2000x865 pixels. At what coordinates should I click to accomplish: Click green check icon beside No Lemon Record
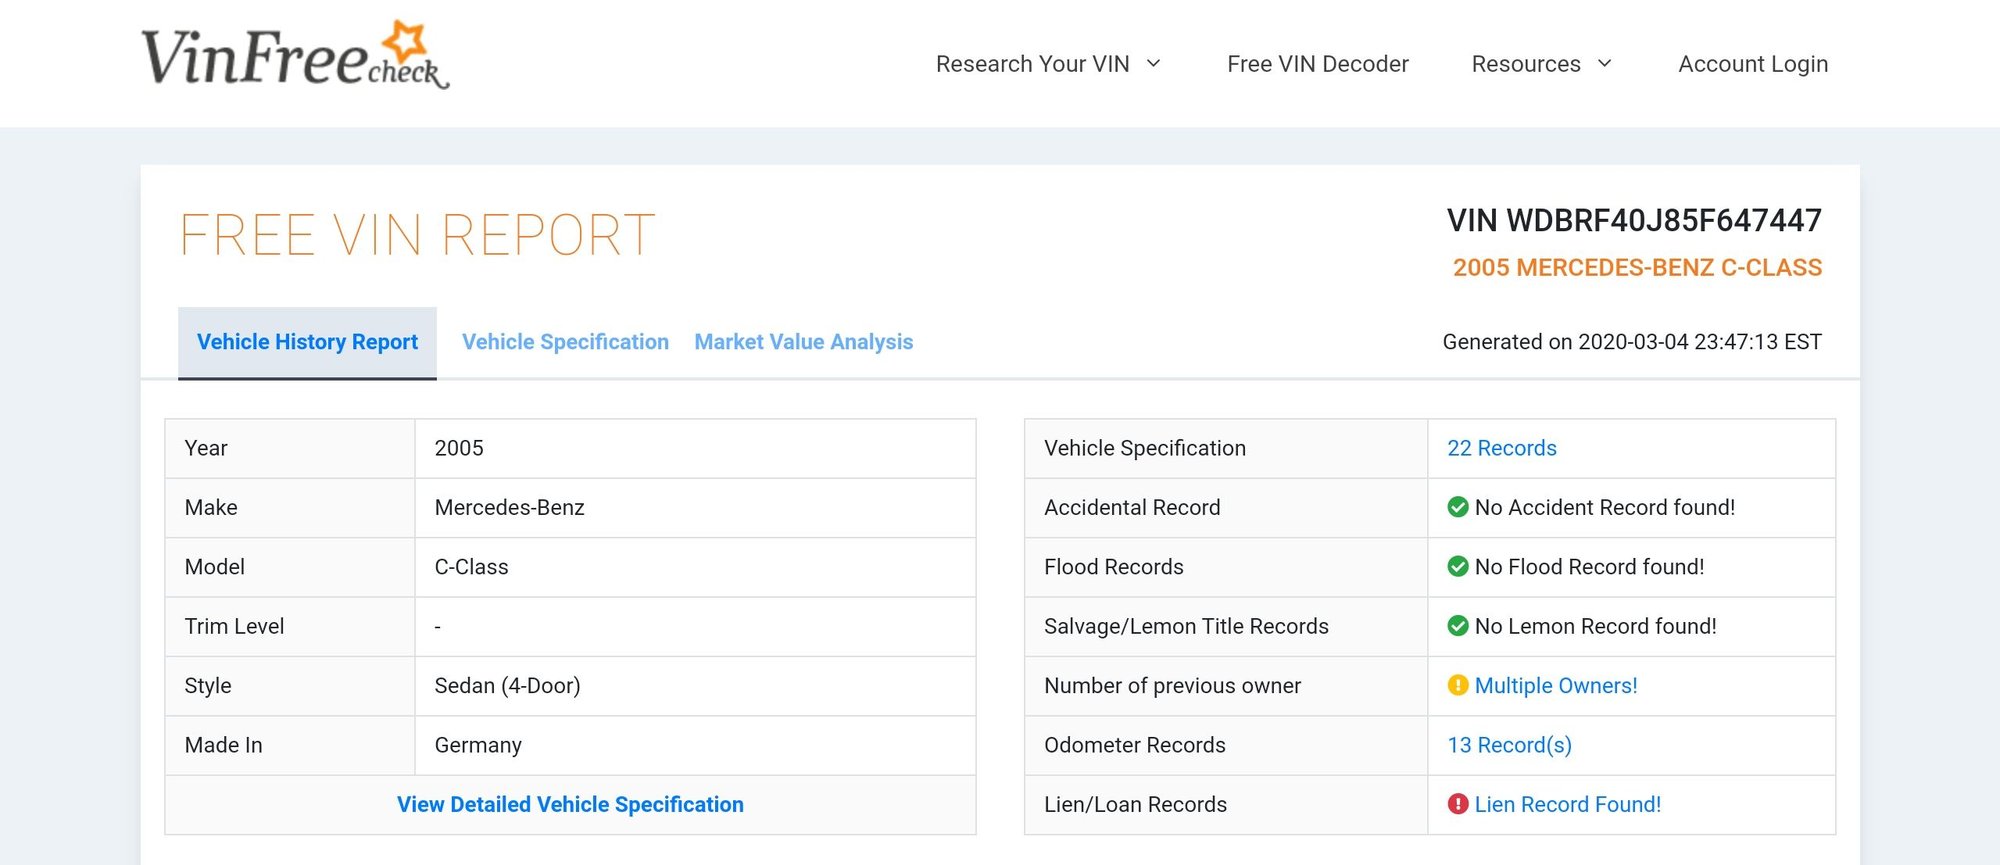coord(1458,626)
